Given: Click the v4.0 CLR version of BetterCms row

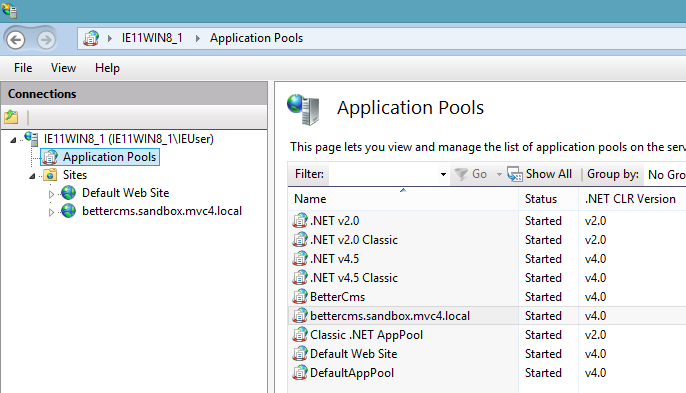Looking at the screenshot, I should [595, 297].
